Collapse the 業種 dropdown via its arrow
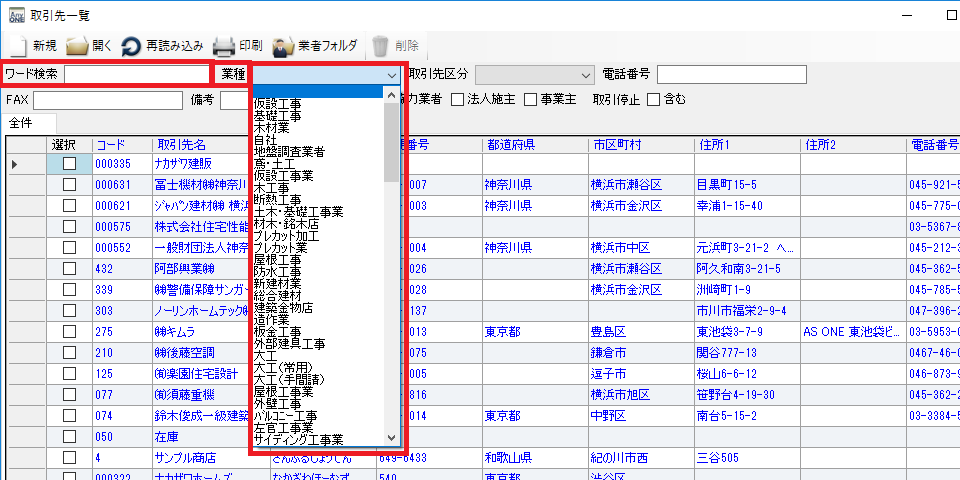960x480 pixels. pos(391,75)
